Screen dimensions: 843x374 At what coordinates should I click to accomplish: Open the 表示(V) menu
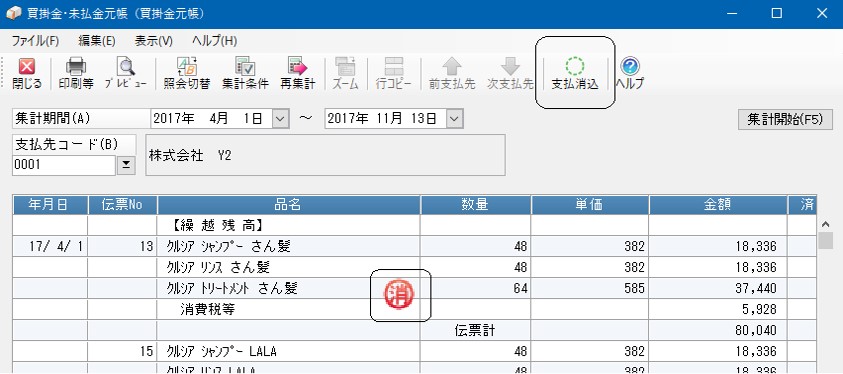[154, 41]
